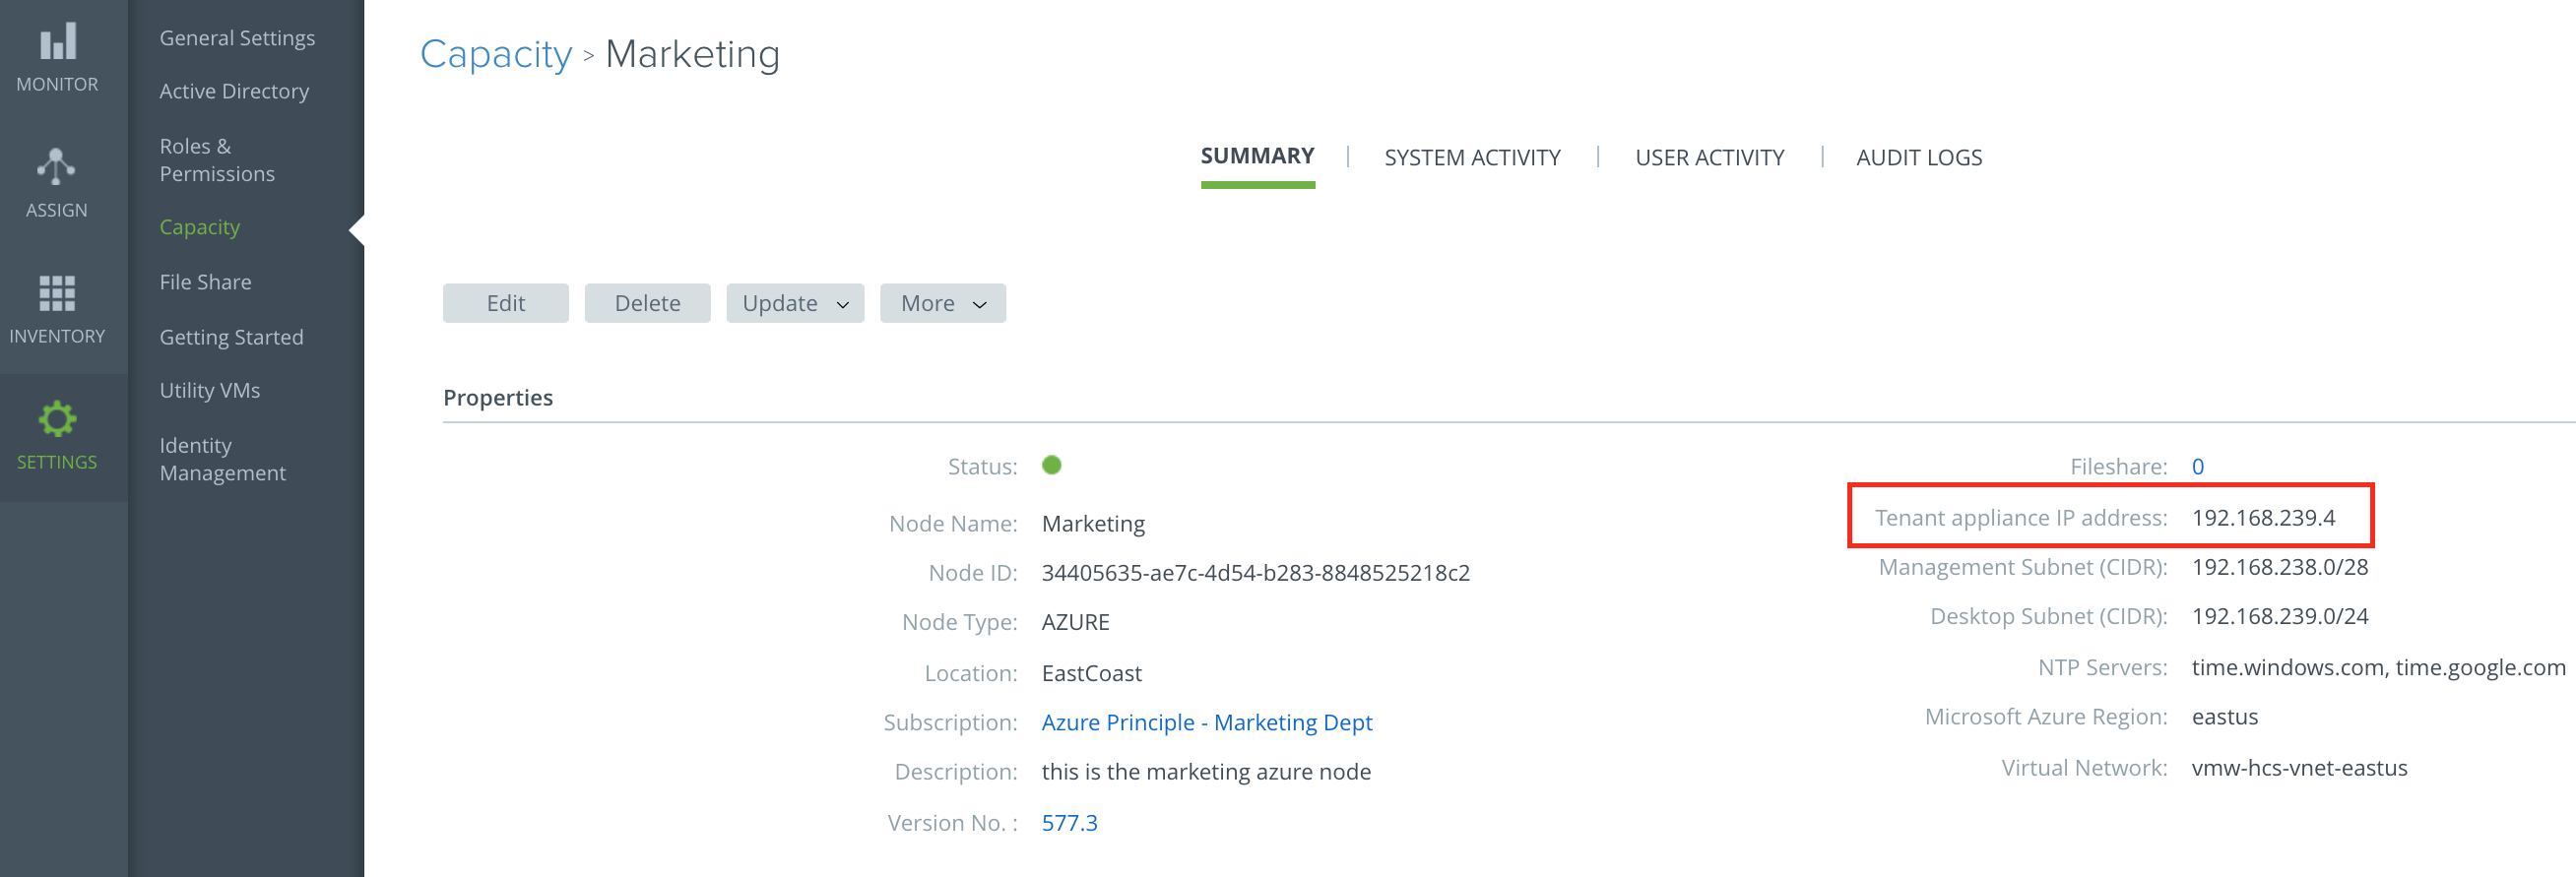
Task: Open the Monitor bar chart icon
Action: pos(57,42)
